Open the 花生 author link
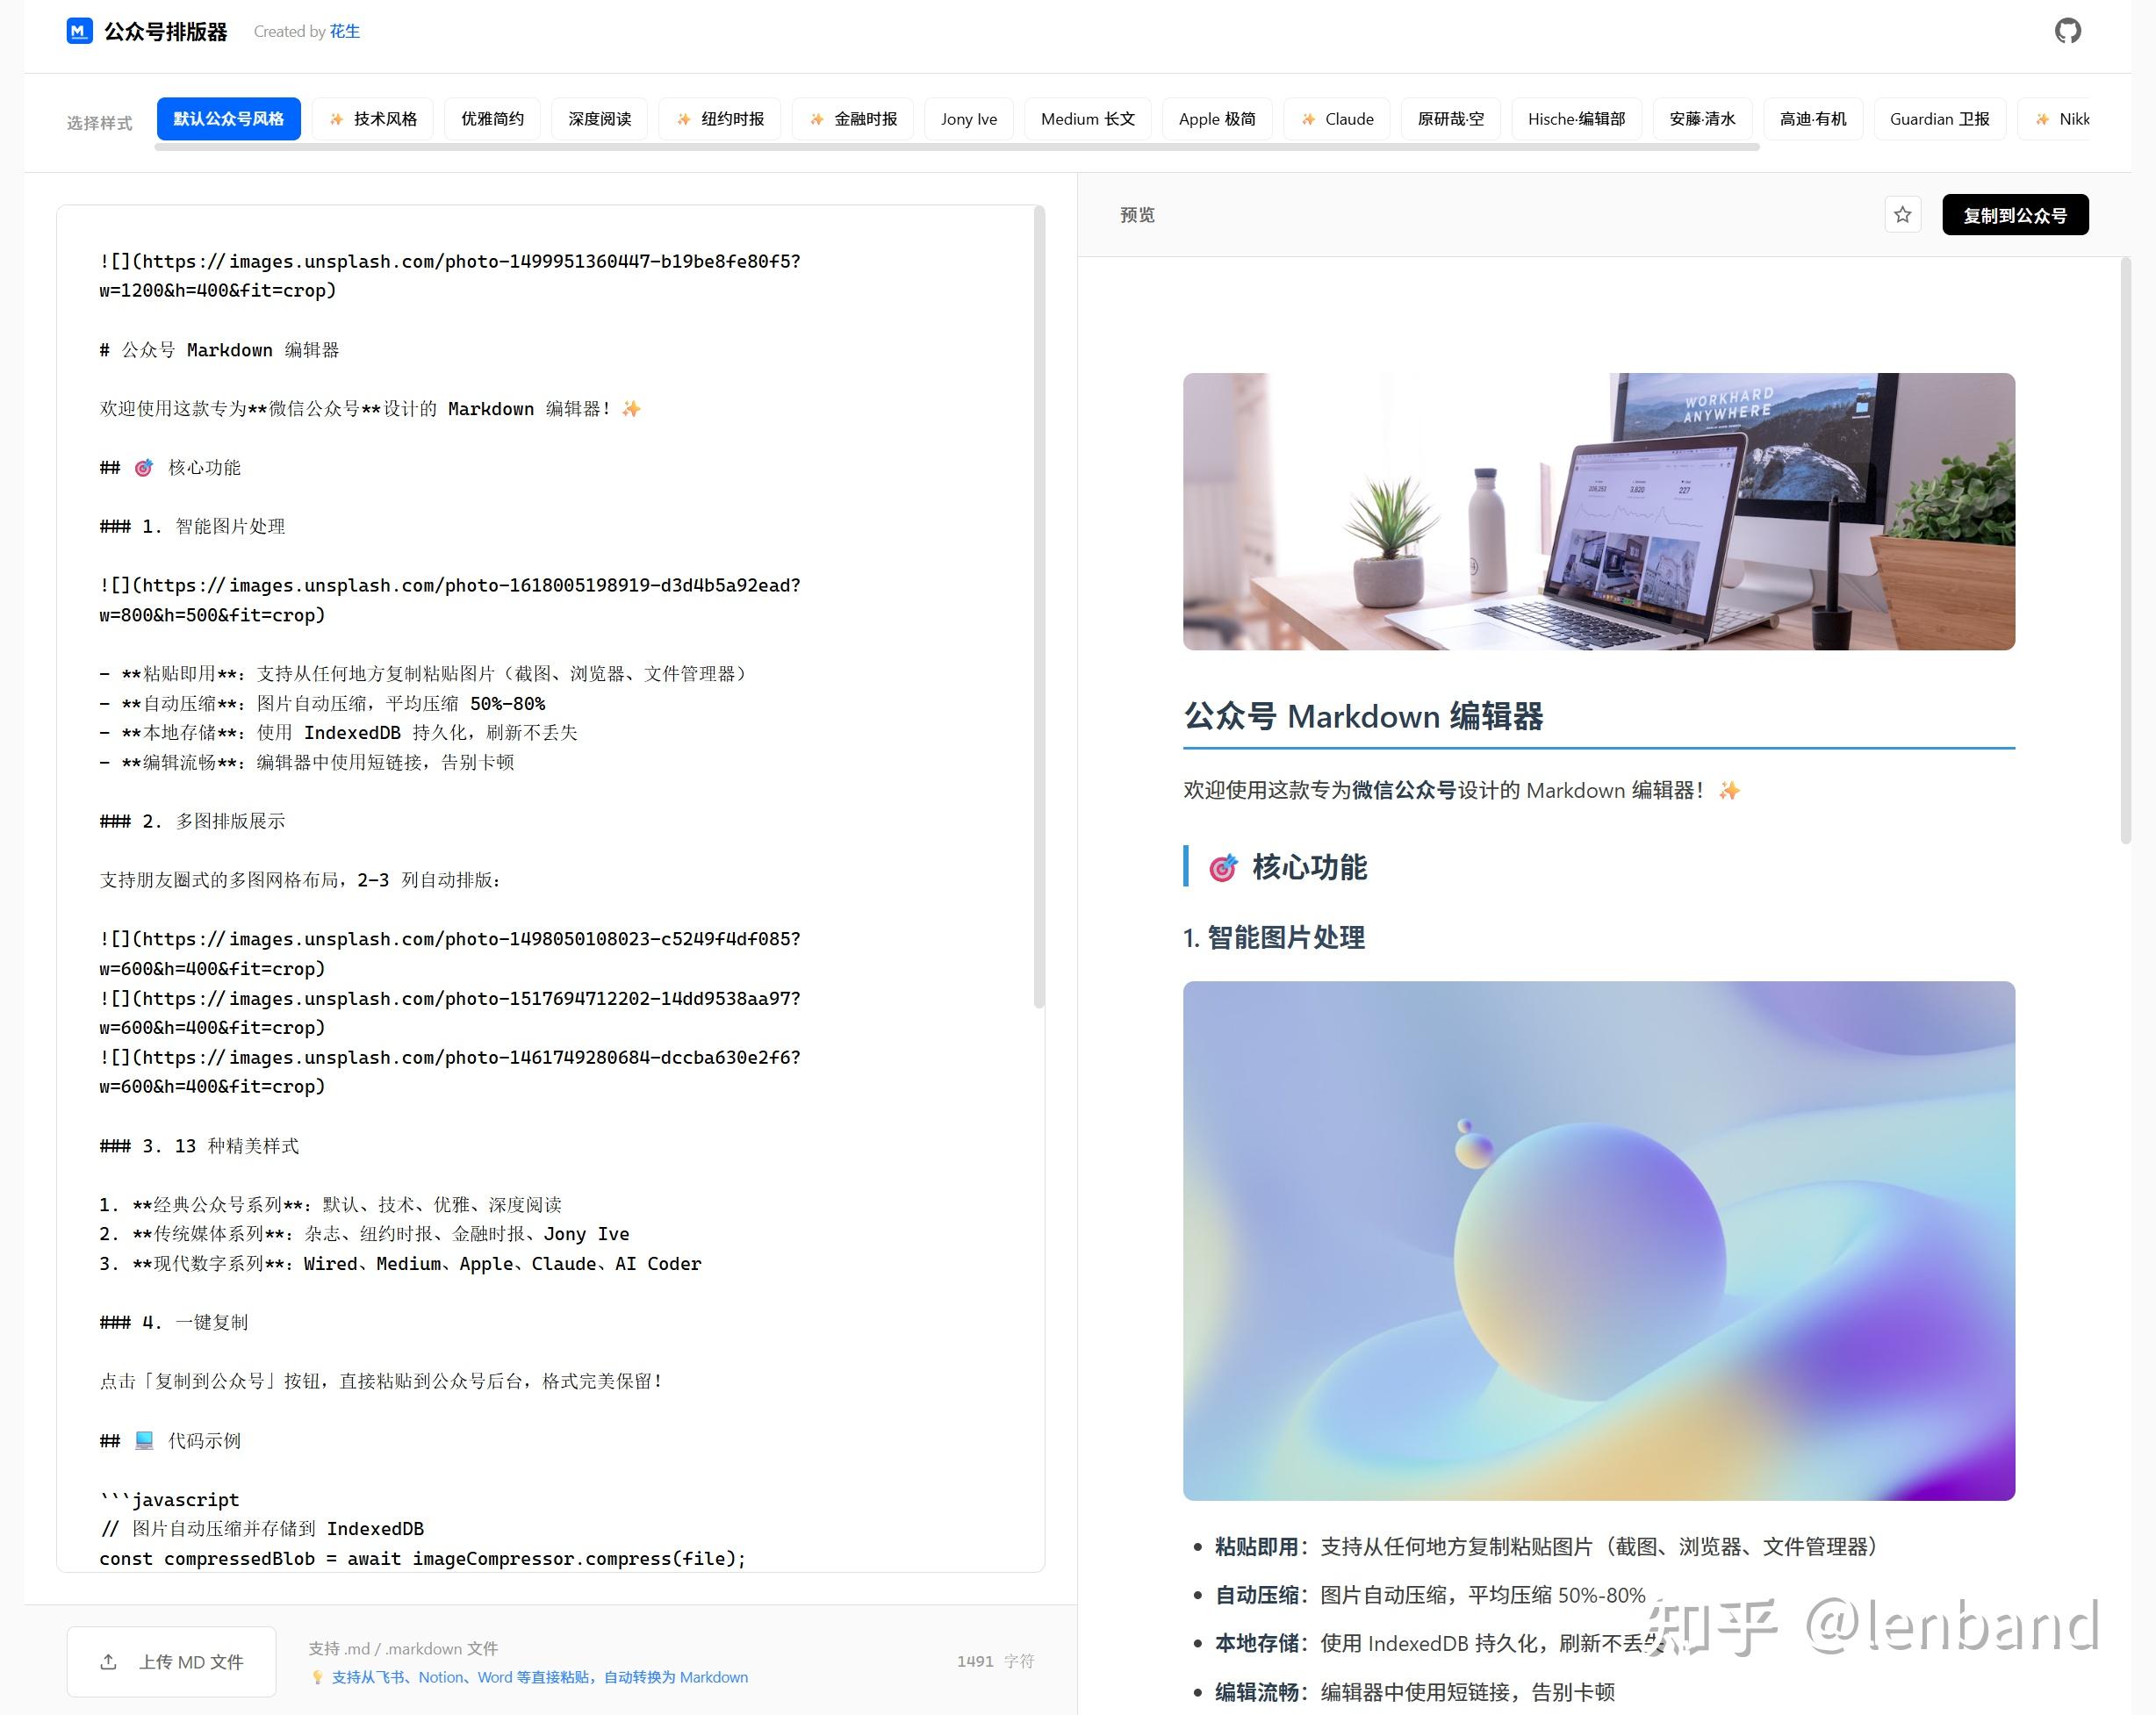 coord(344,31)
